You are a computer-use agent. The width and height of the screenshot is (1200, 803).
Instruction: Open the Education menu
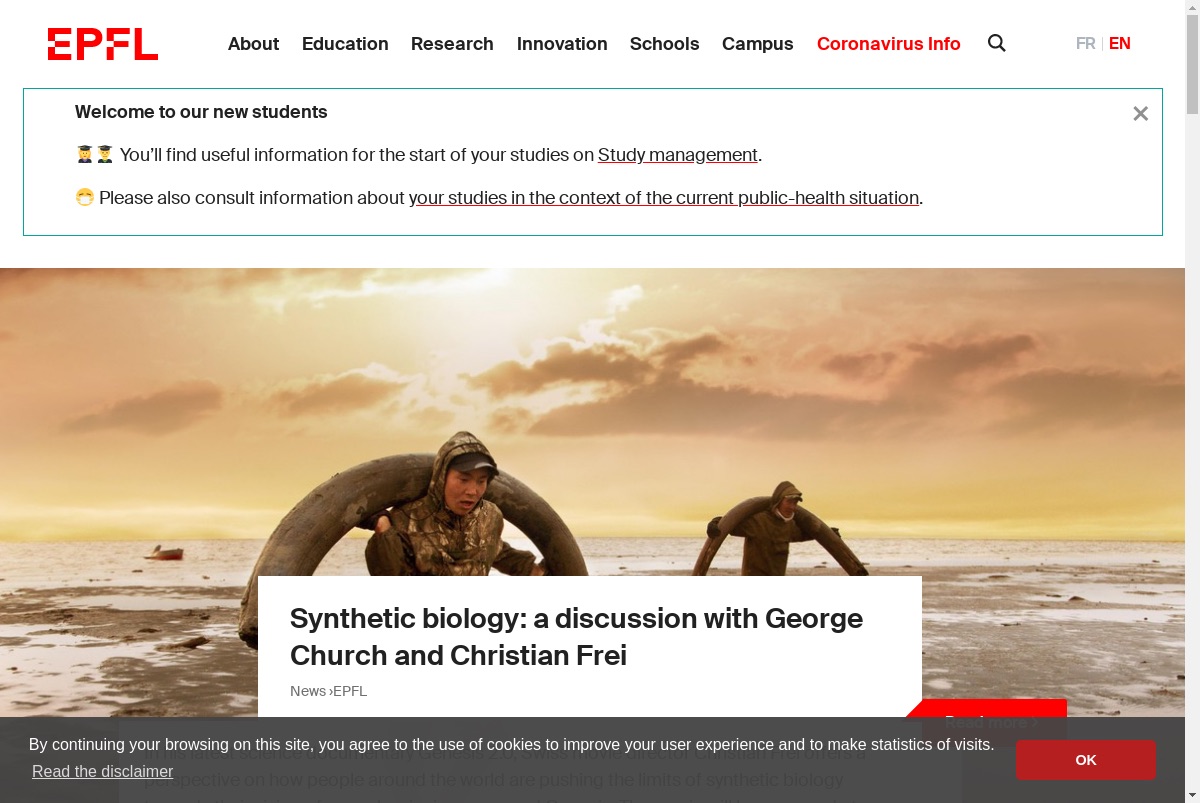(345, 44)
